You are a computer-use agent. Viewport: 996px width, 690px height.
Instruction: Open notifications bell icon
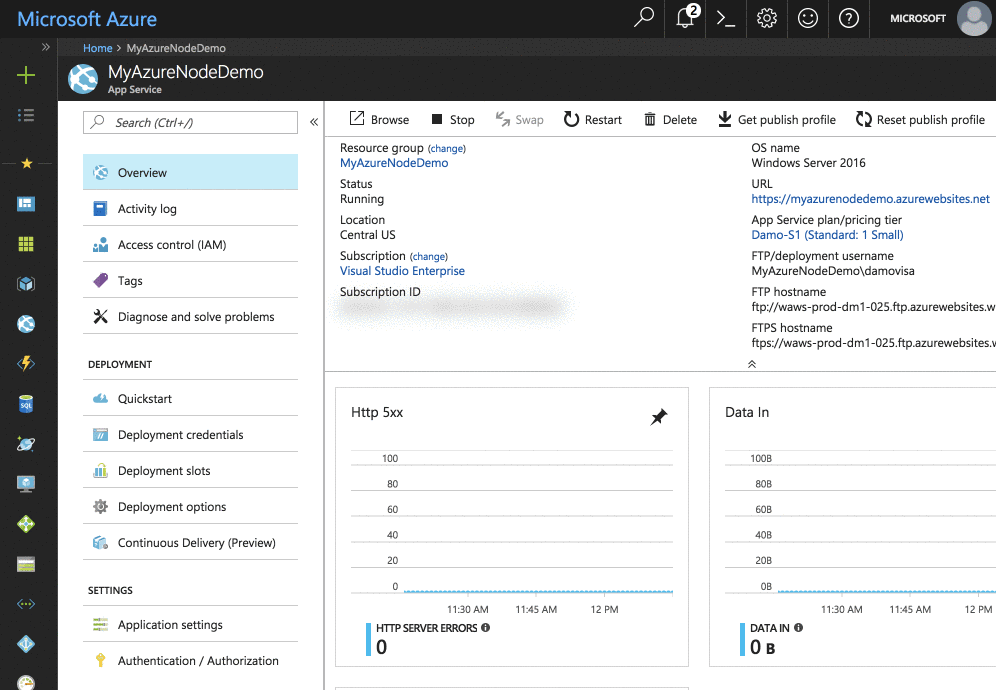pos(686,17)
